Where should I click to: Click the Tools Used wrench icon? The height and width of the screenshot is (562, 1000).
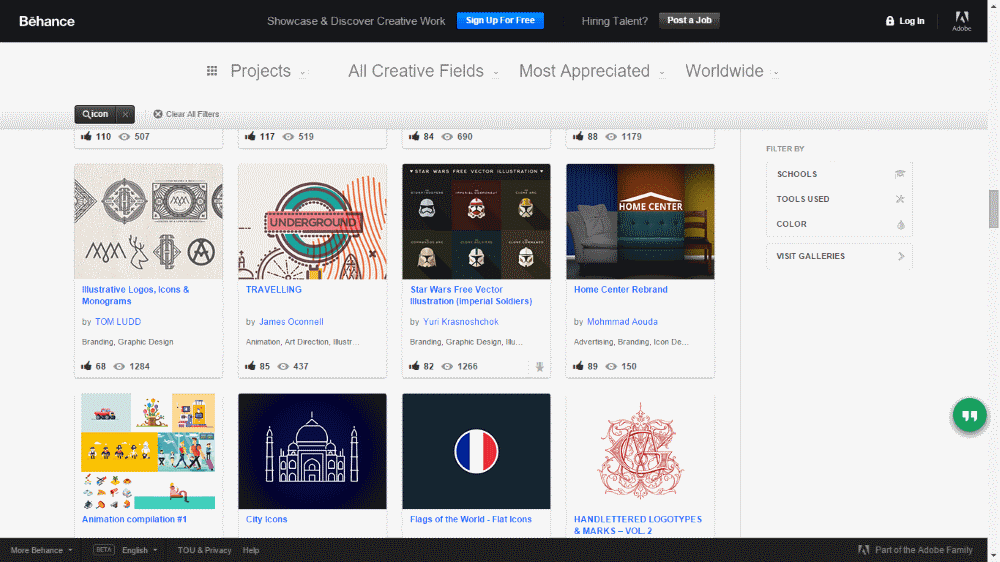tap(900, 199)
